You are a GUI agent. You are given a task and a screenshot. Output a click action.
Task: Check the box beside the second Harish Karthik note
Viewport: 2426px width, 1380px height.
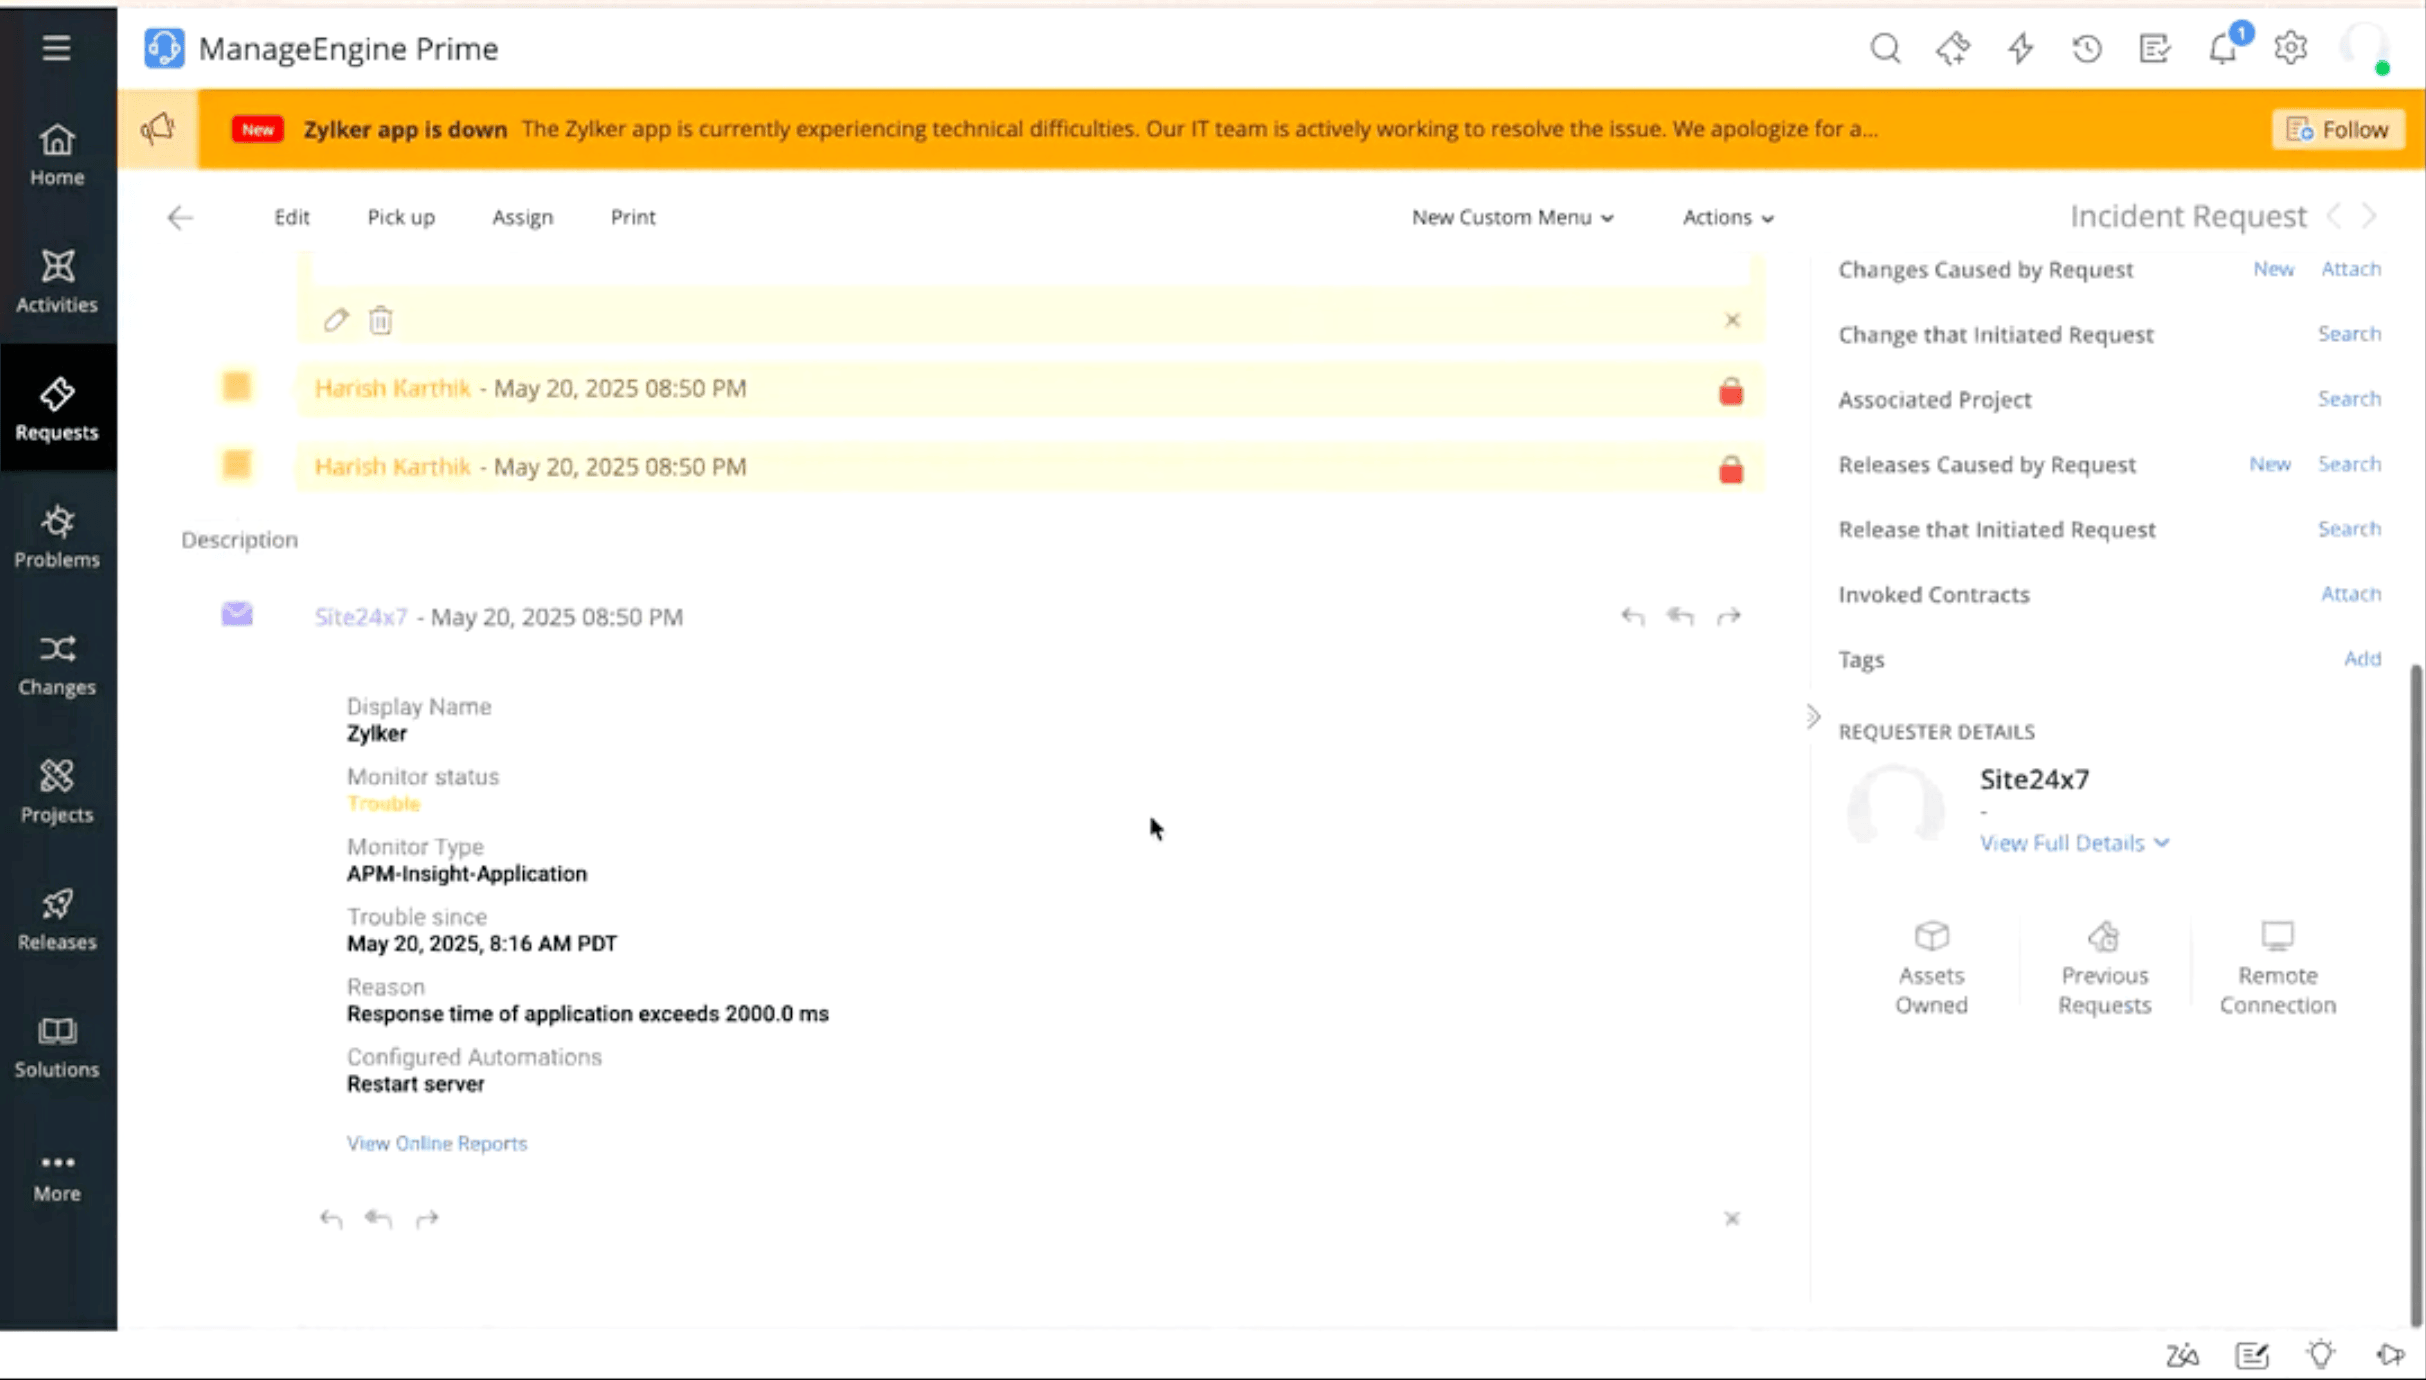(237, 464)
